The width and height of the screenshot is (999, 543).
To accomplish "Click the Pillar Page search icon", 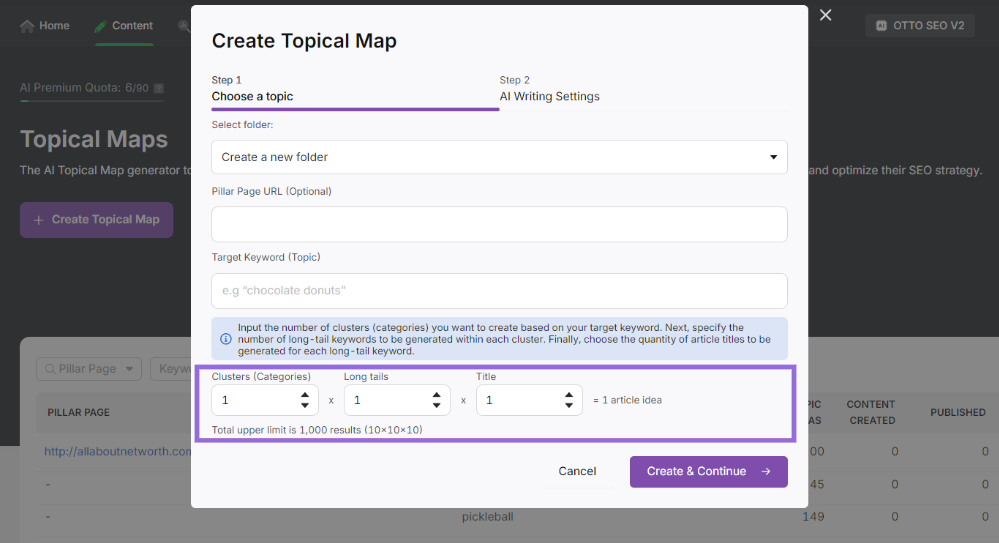I will pos(50,369).
